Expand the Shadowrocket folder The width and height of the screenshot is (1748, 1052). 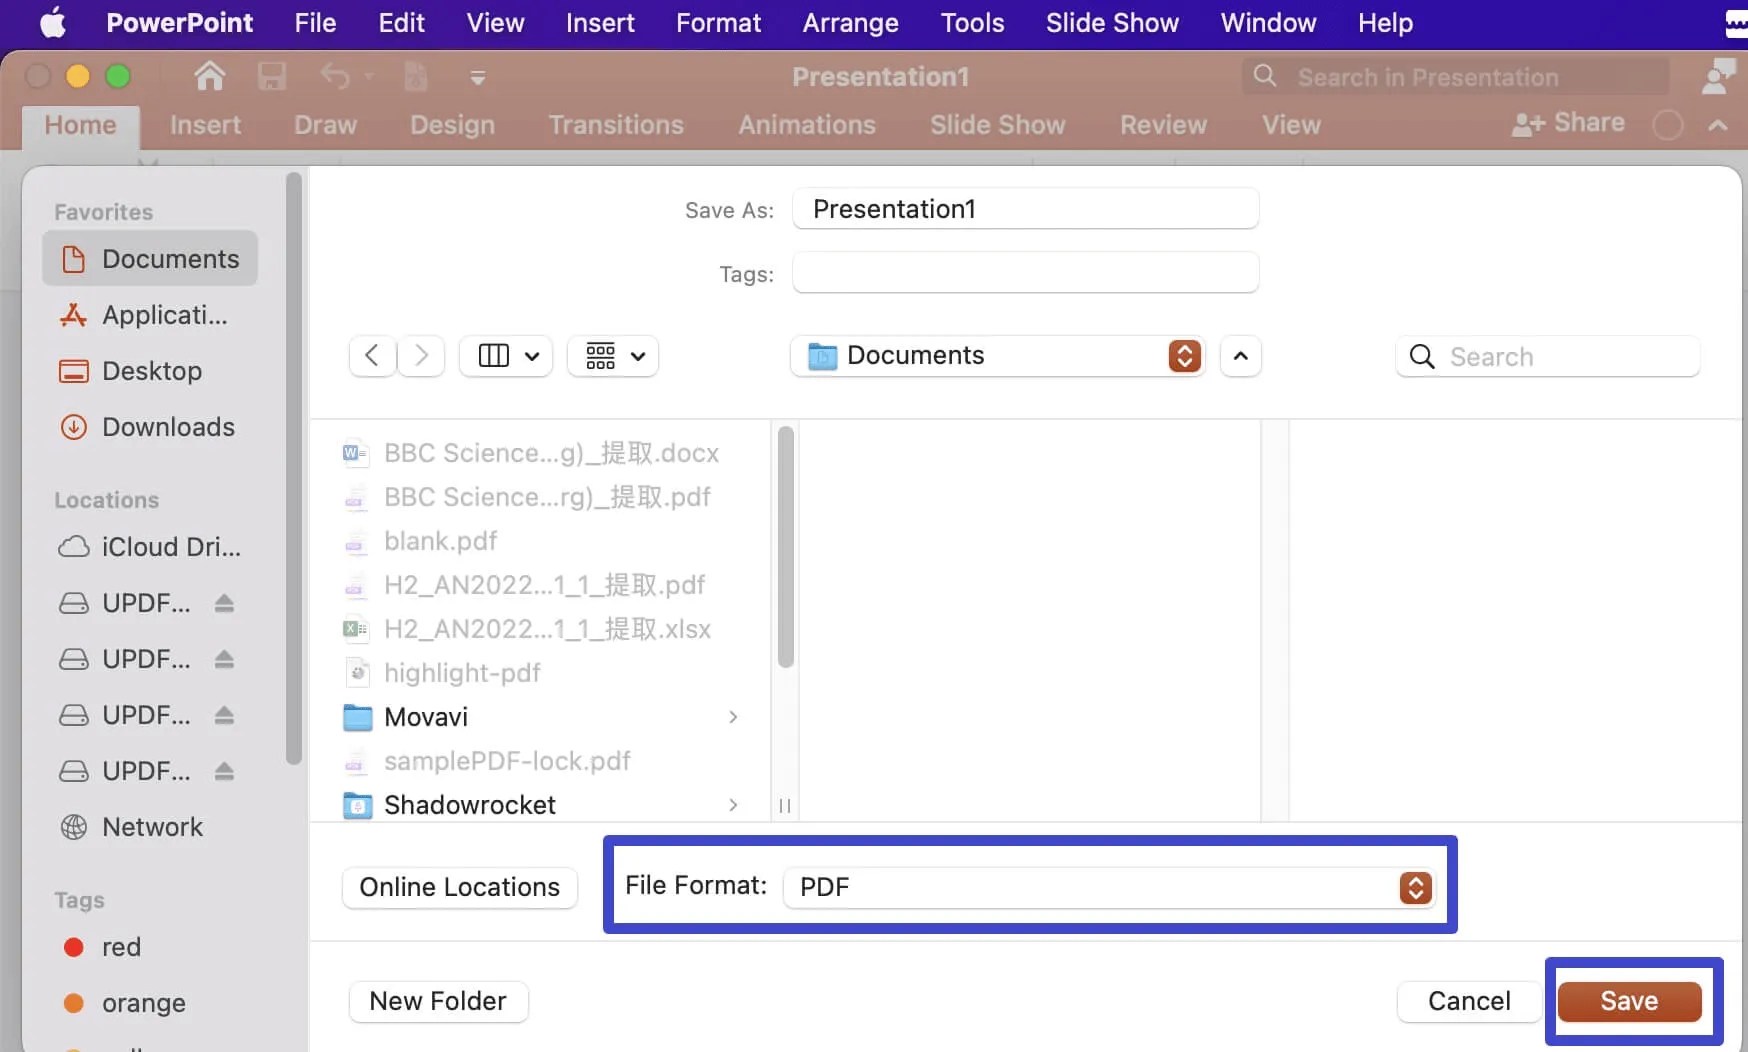[733, 805]
